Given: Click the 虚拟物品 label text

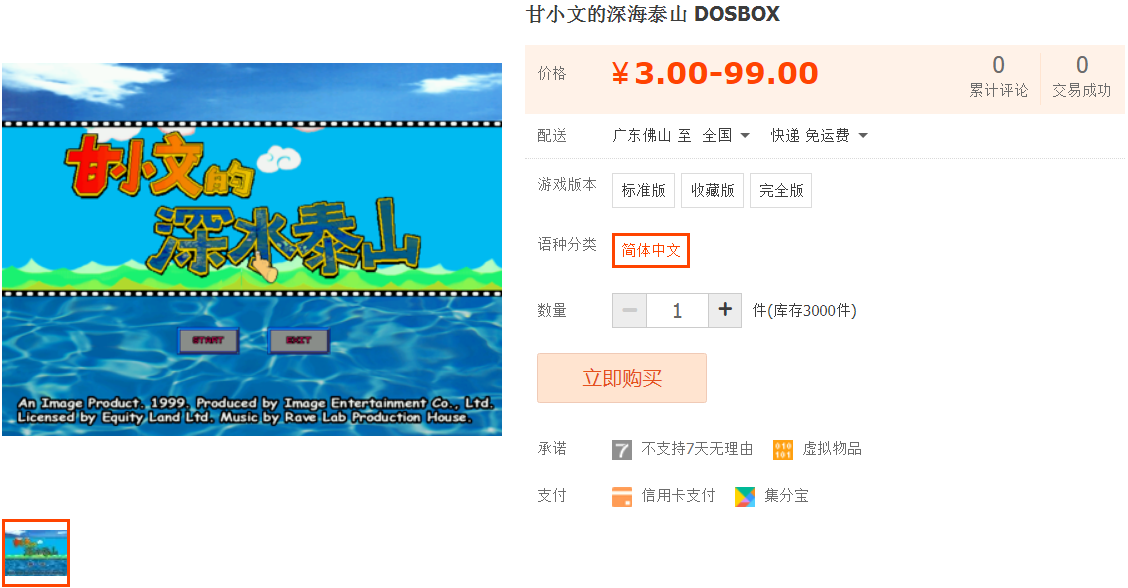Looking at the screenshot, I should coord(832,449).
